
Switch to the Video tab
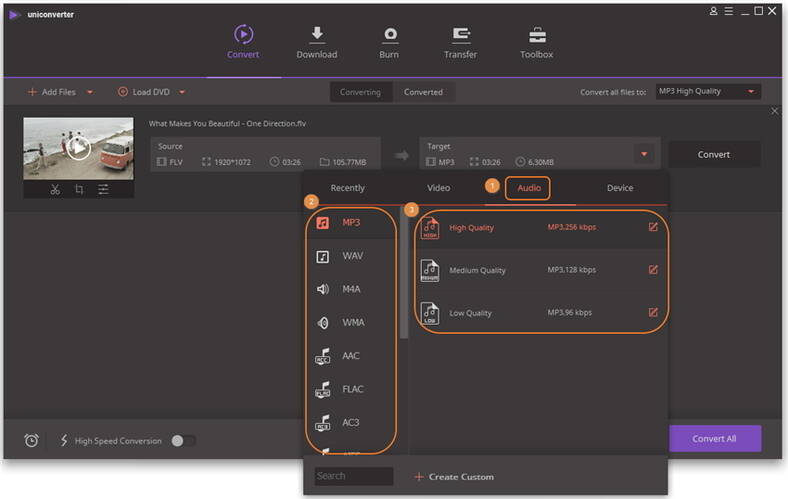pyautogui.click(x=439, y=188)
